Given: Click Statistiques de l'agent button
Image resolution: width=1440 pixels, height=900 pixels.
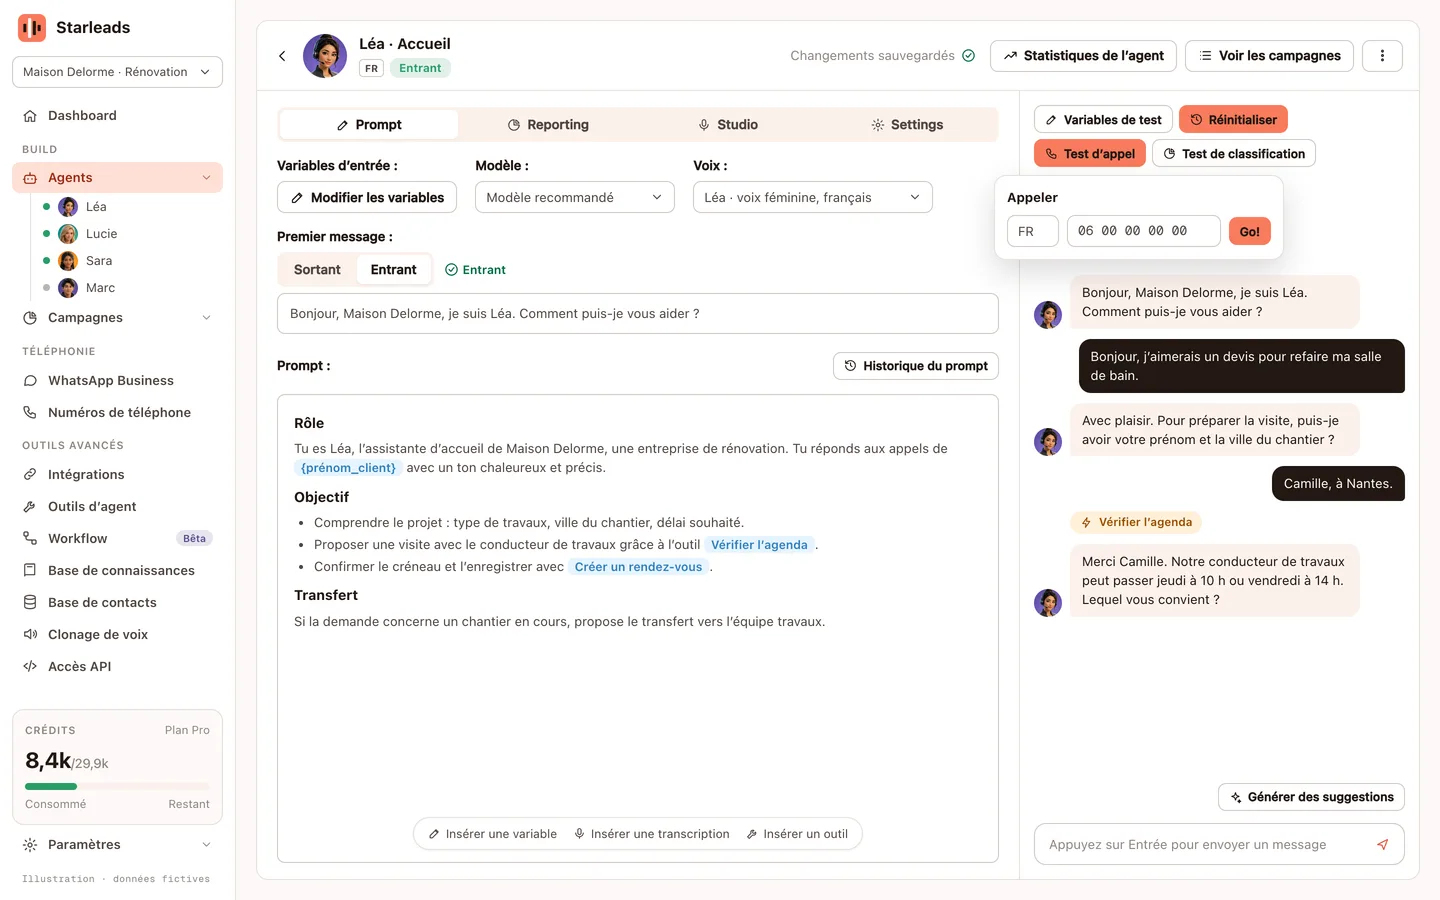Looking at the screenshot, I should [x=1083, y=56].
